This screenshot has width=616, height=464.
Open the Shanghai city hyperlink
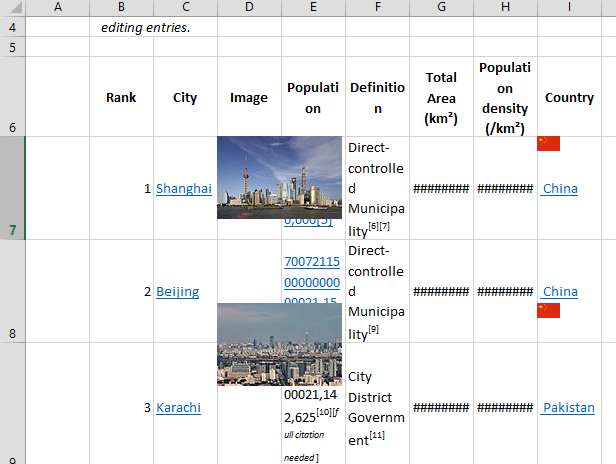[184, 188]
